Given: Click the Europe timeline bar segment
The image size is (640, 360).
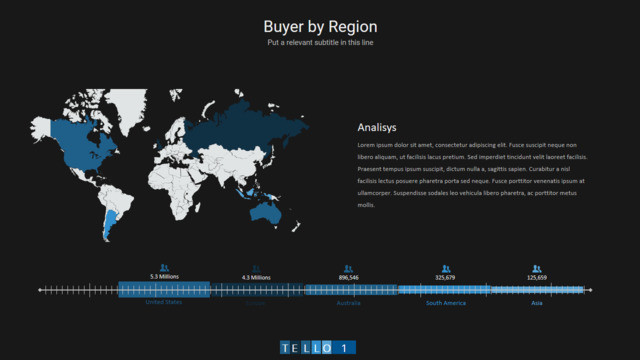Looking at the screenshot, I should tap(257, 289).
